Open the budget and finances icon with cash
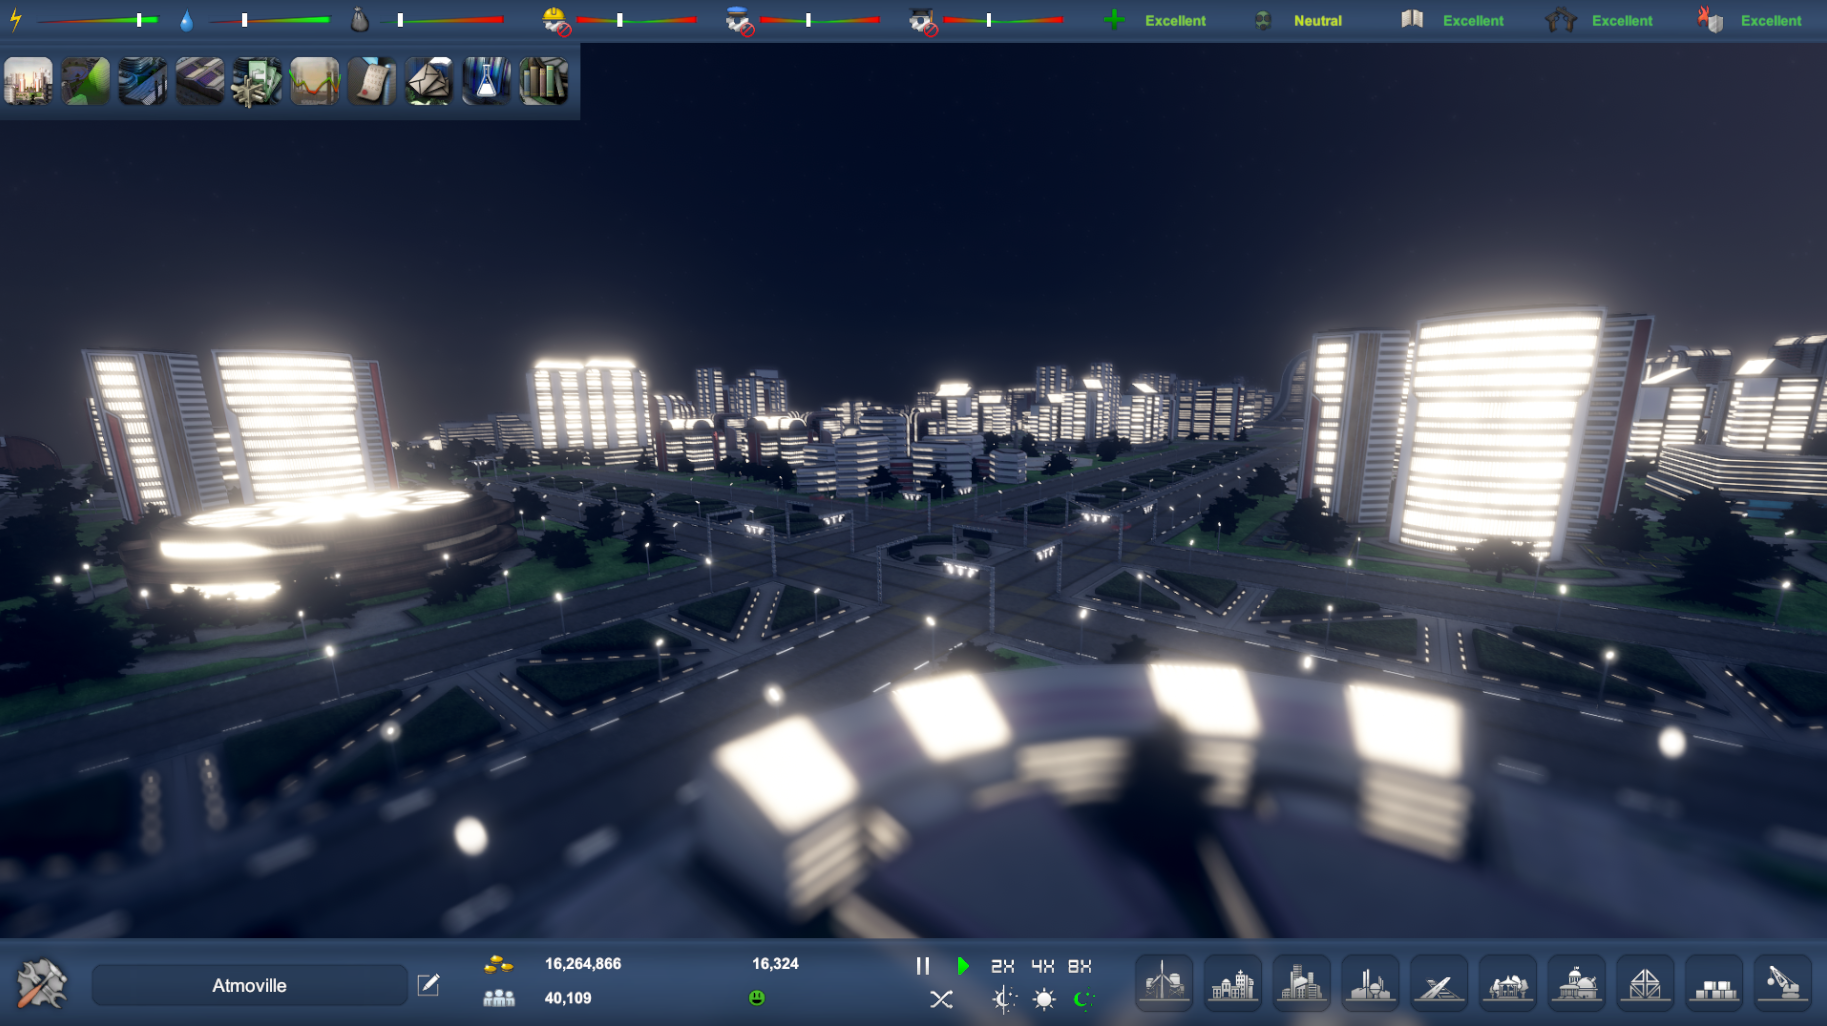Image resolution: width=1827 pixels, height=1026 pixels. point(257,81)
